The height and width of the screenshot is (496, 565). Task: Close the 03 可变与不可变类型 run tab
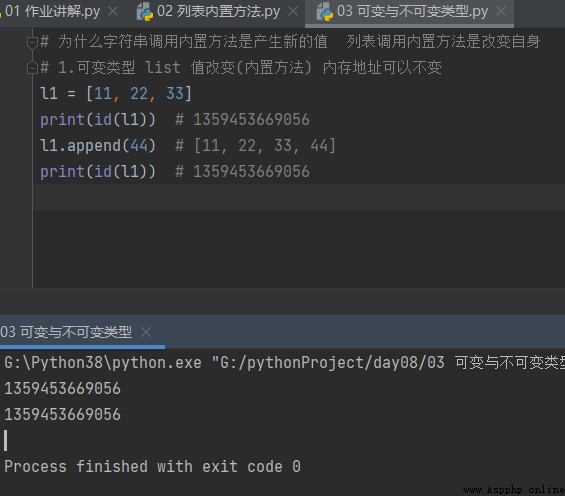tap(146, 332)
